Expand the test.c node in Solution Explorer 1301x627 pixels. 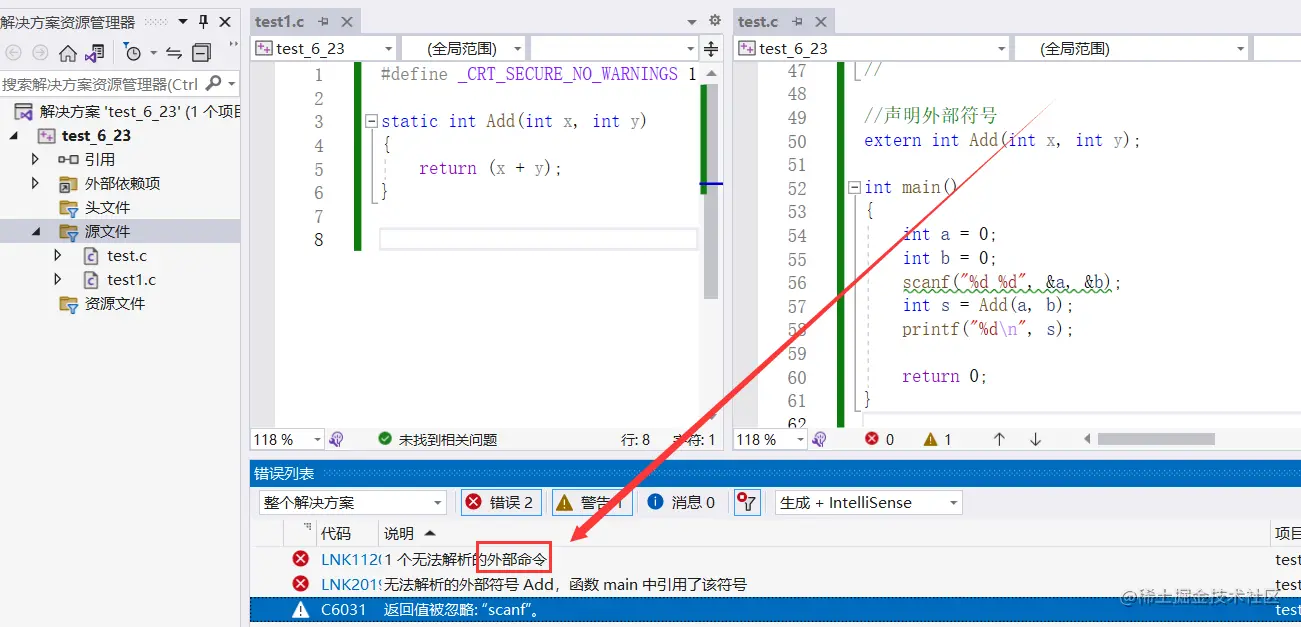[x=58, y=256]
